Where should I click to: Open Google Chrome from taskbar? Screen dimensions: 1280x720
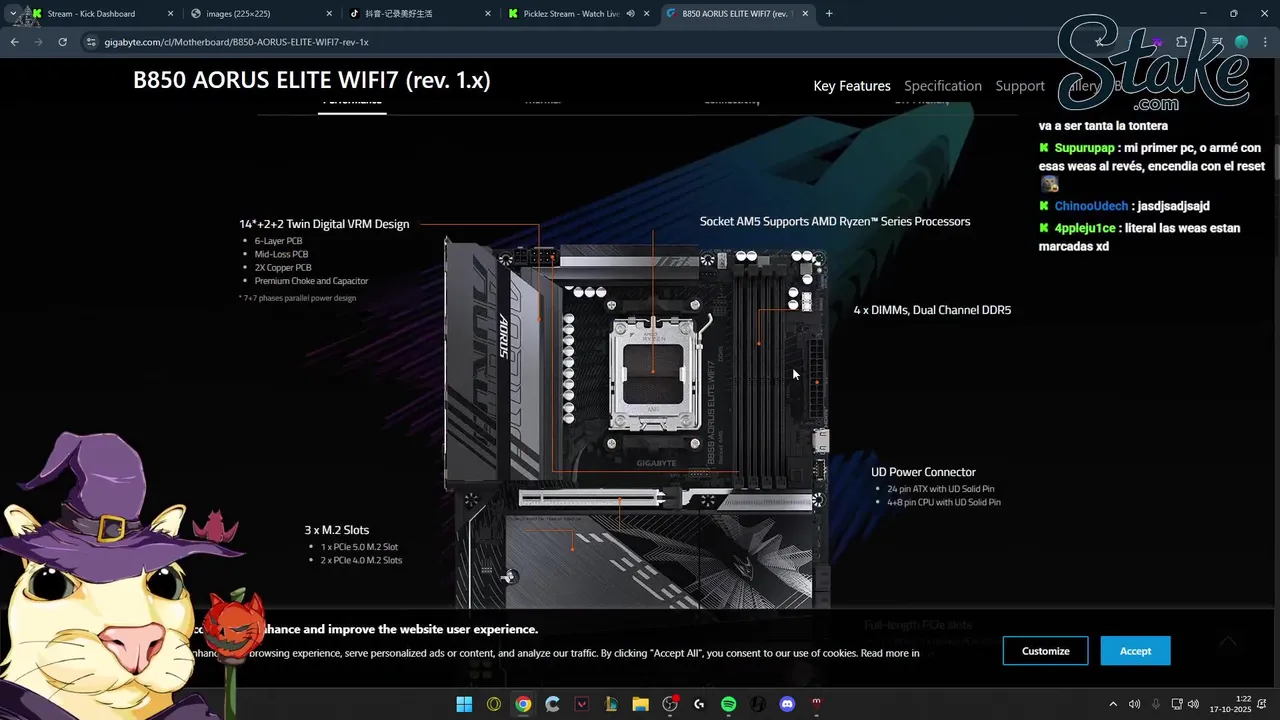tap(523, 704)
